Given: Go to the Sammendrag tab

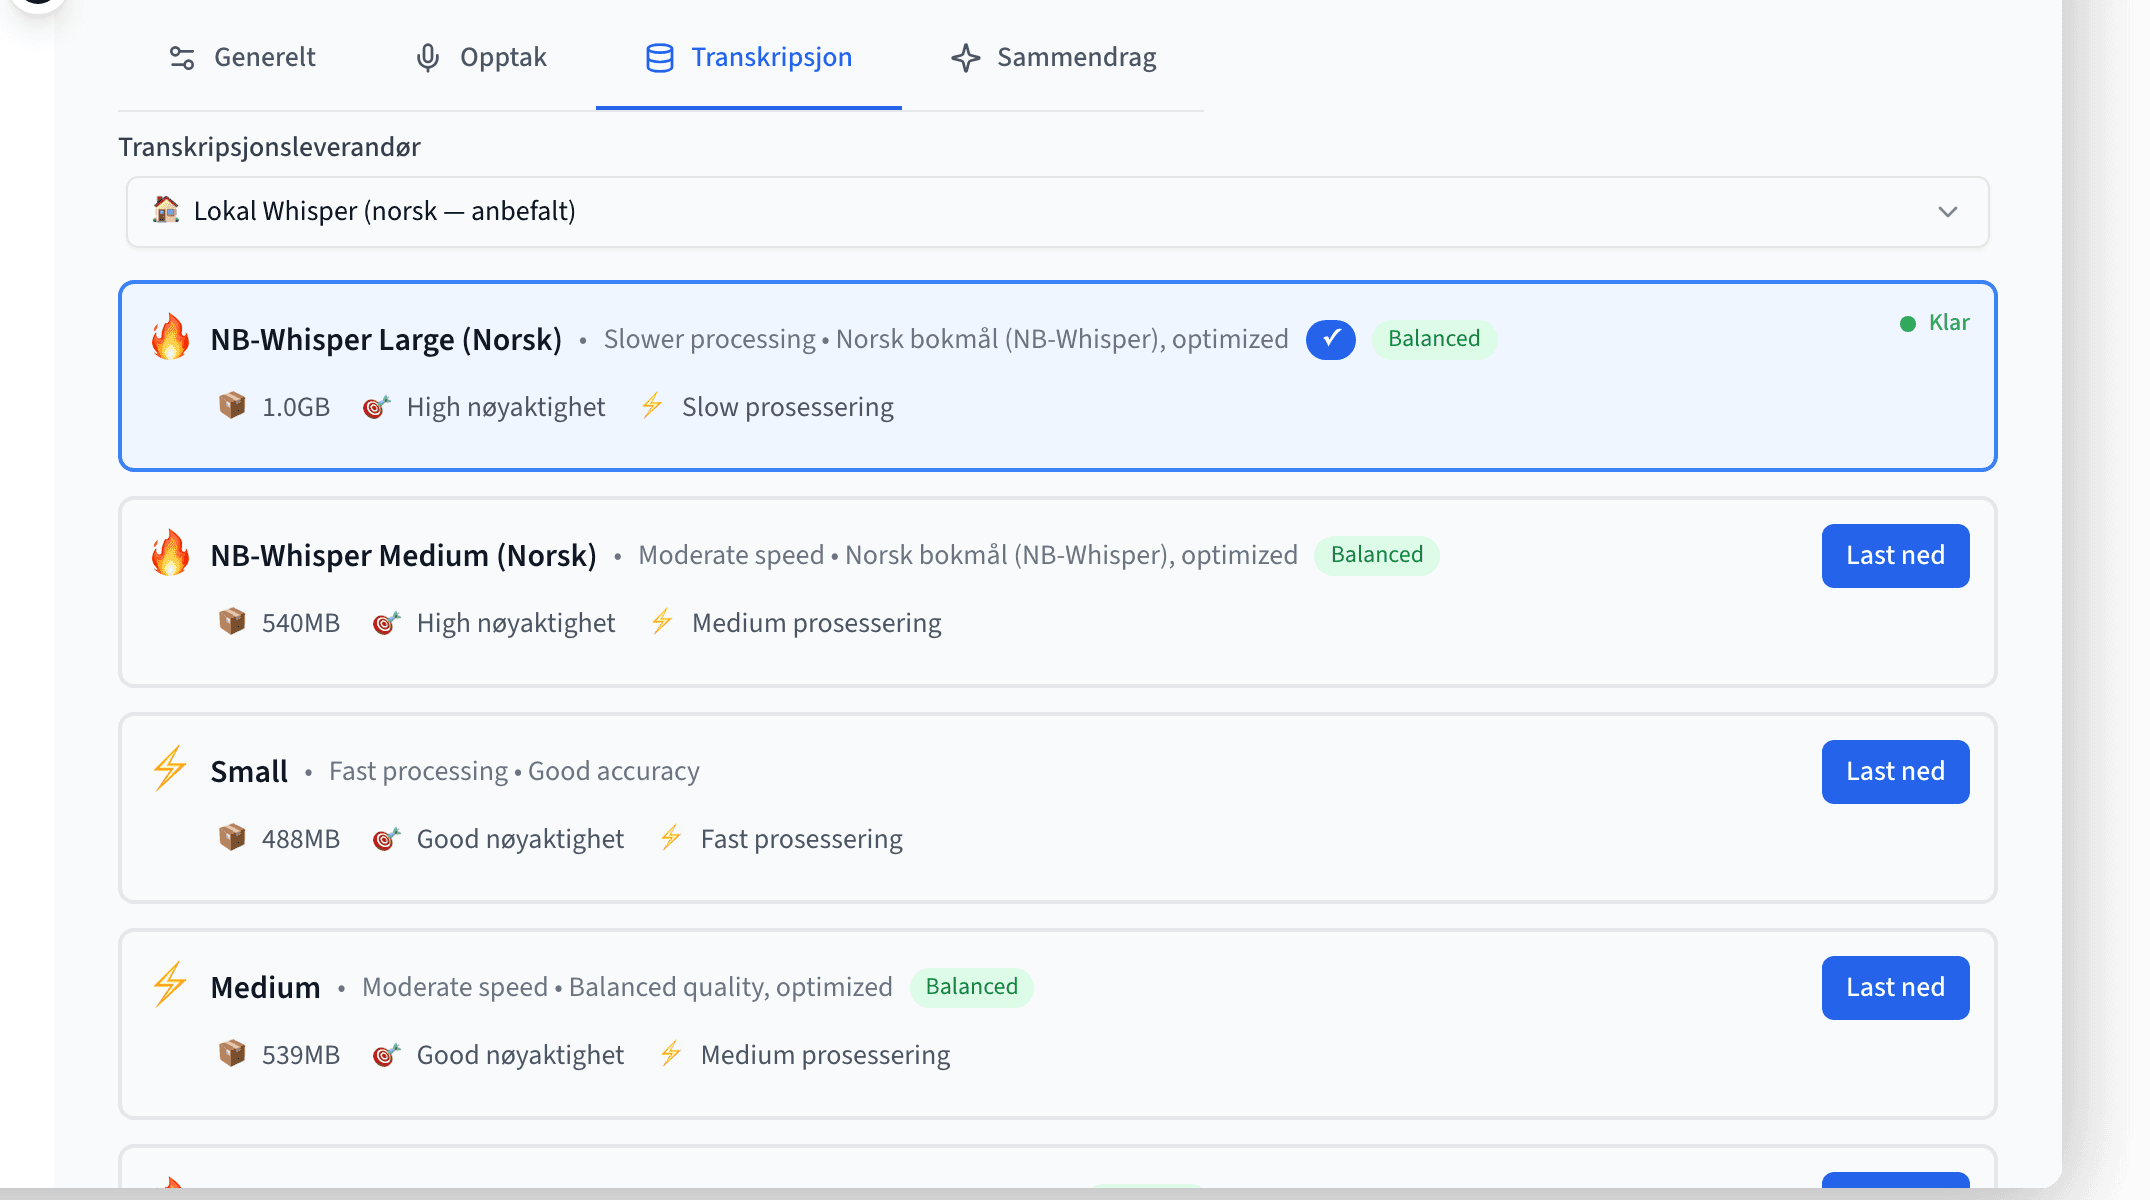Looking at the screenshot, I should [x=1053, y=57].
